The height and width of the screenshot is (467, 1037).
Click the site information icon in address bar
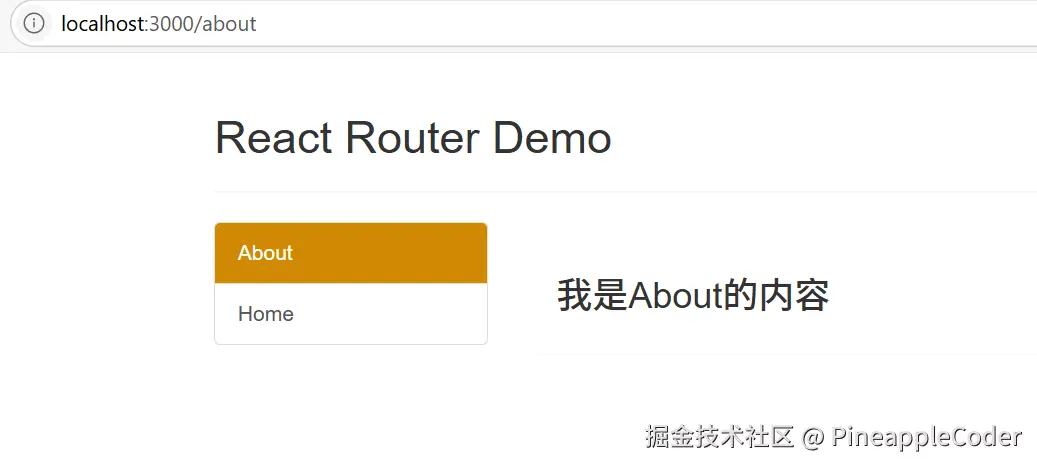[x=34, y=23]
